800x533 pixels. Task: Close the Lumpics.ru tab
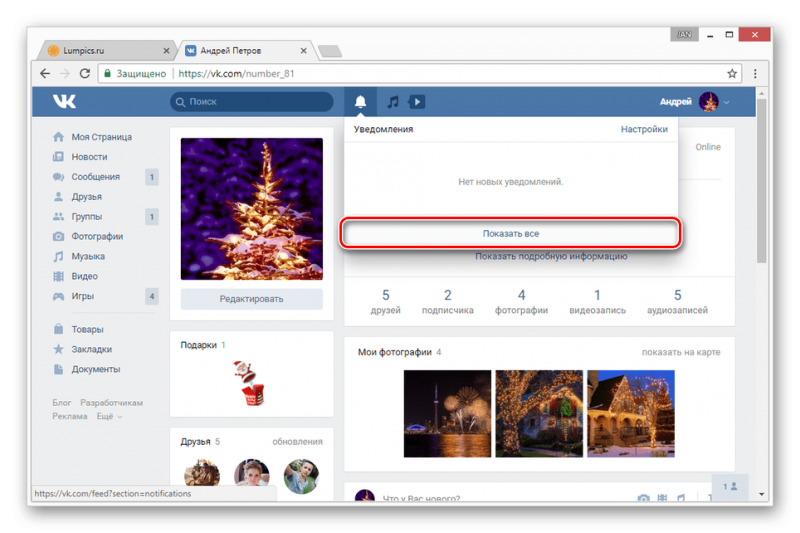tap(166, 50)
